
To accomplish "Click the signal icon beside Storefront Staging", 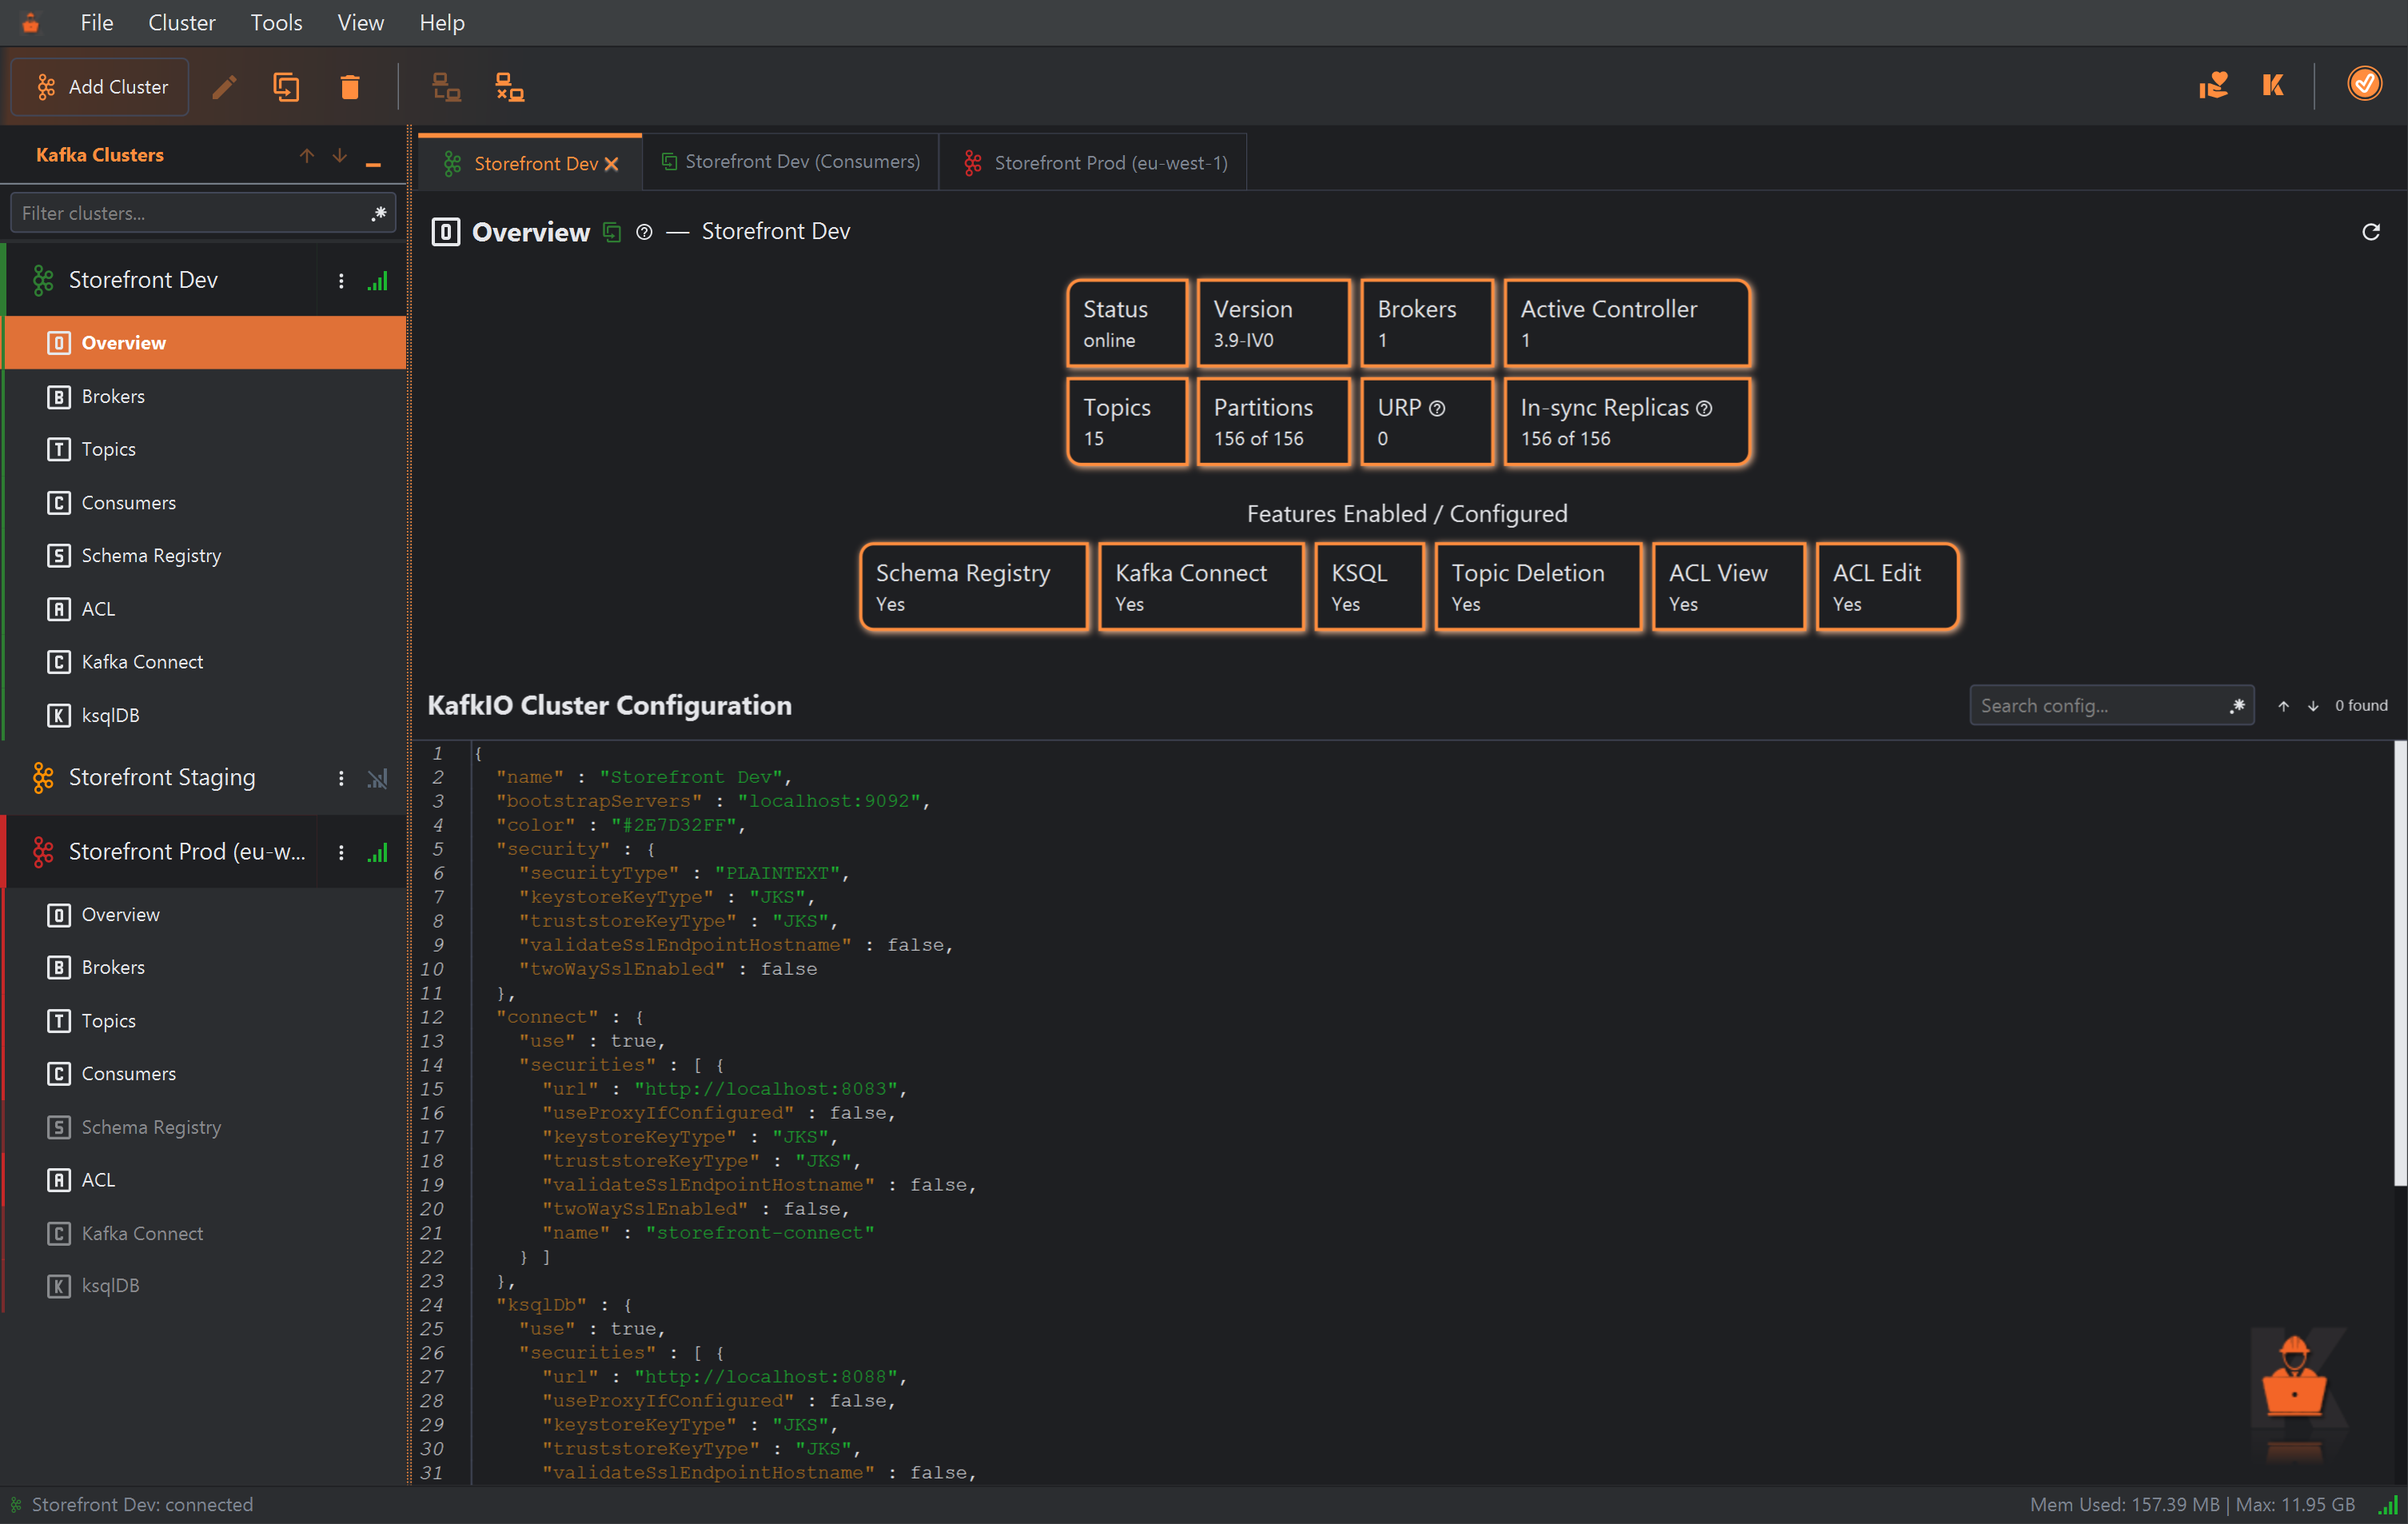I will pos(377,778).
